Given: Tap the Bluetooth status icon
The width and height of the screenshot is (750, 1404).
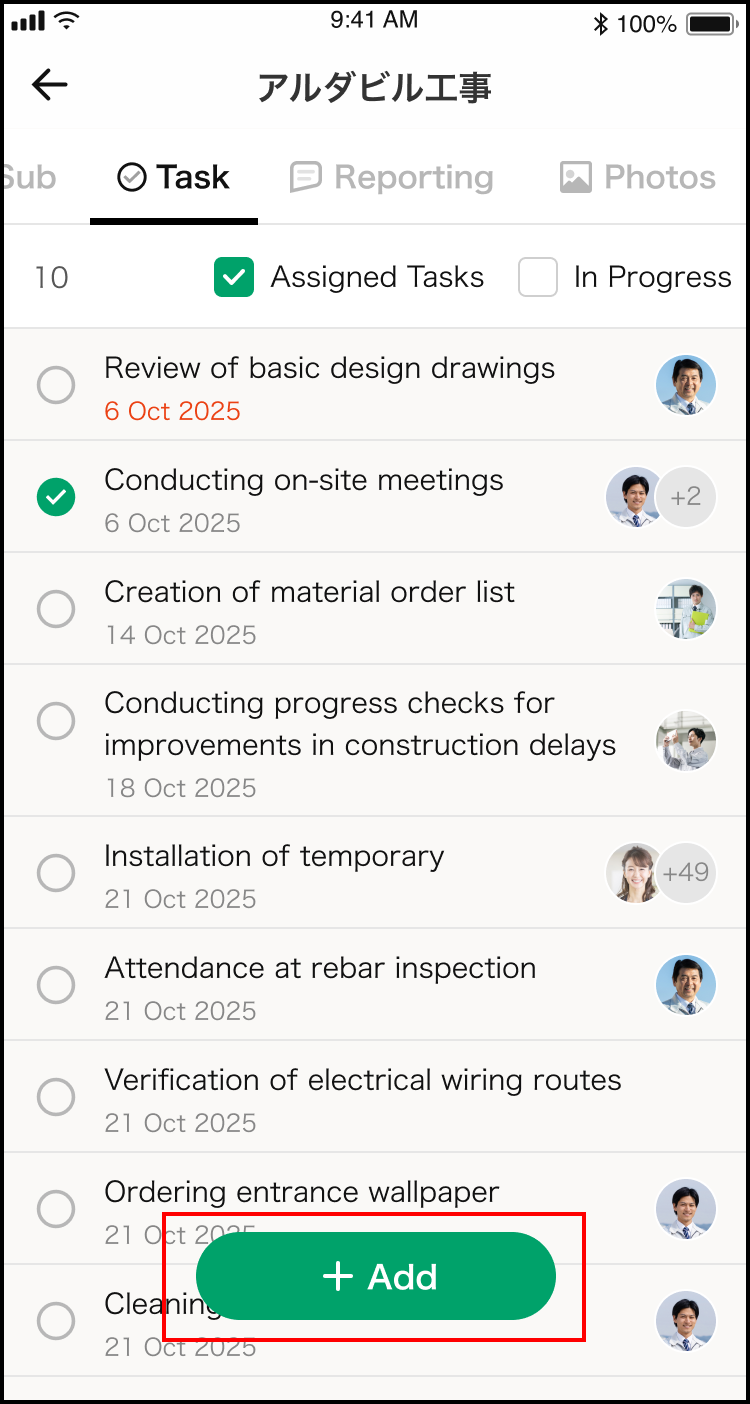Looking at the screenshot, I should [600, 24].
